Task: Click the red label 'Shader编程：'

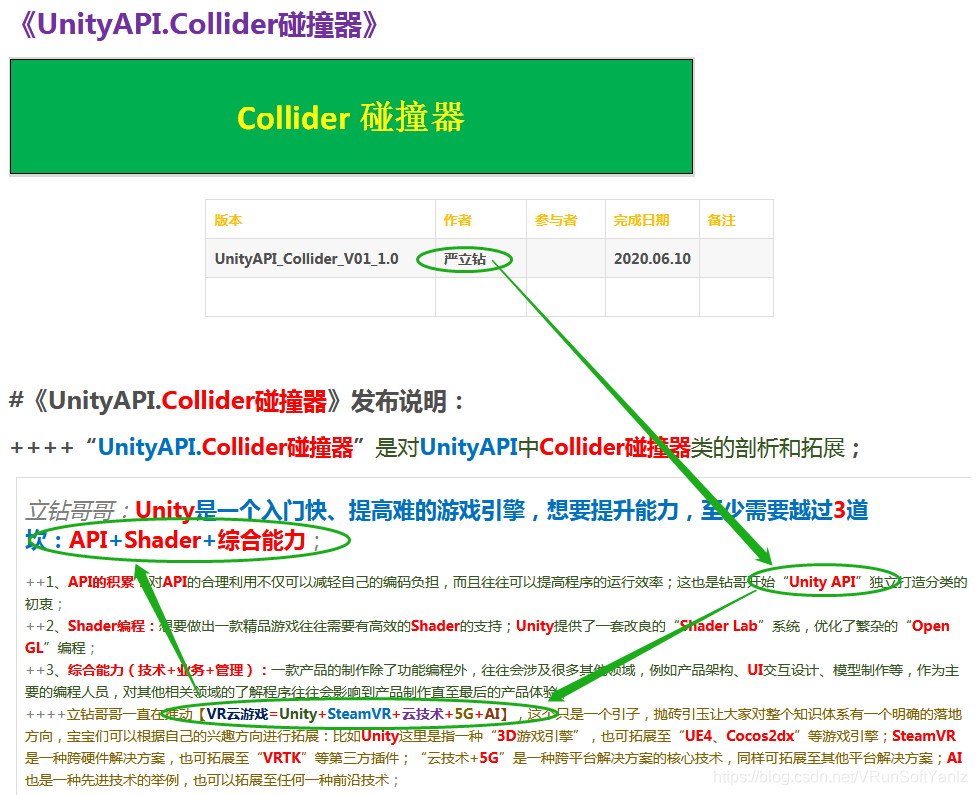Action: click(112, 626)
